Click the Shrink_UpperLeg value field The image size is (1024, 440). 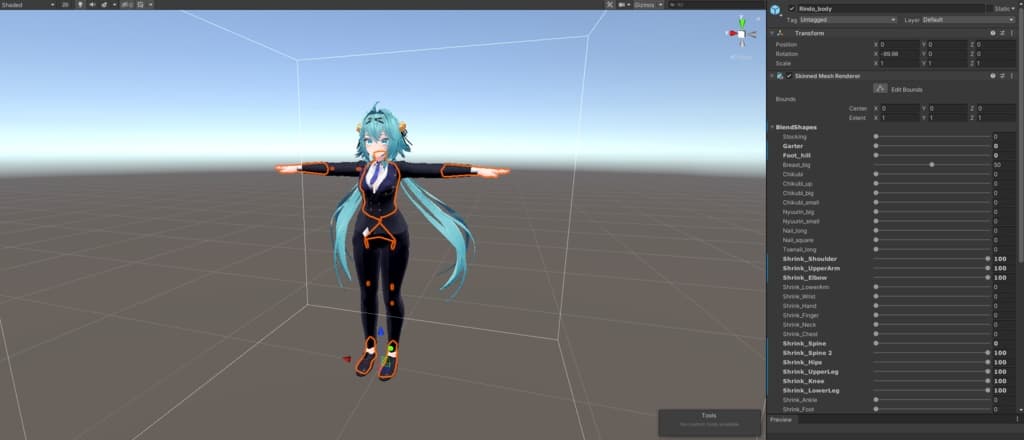coord(1004,371)
